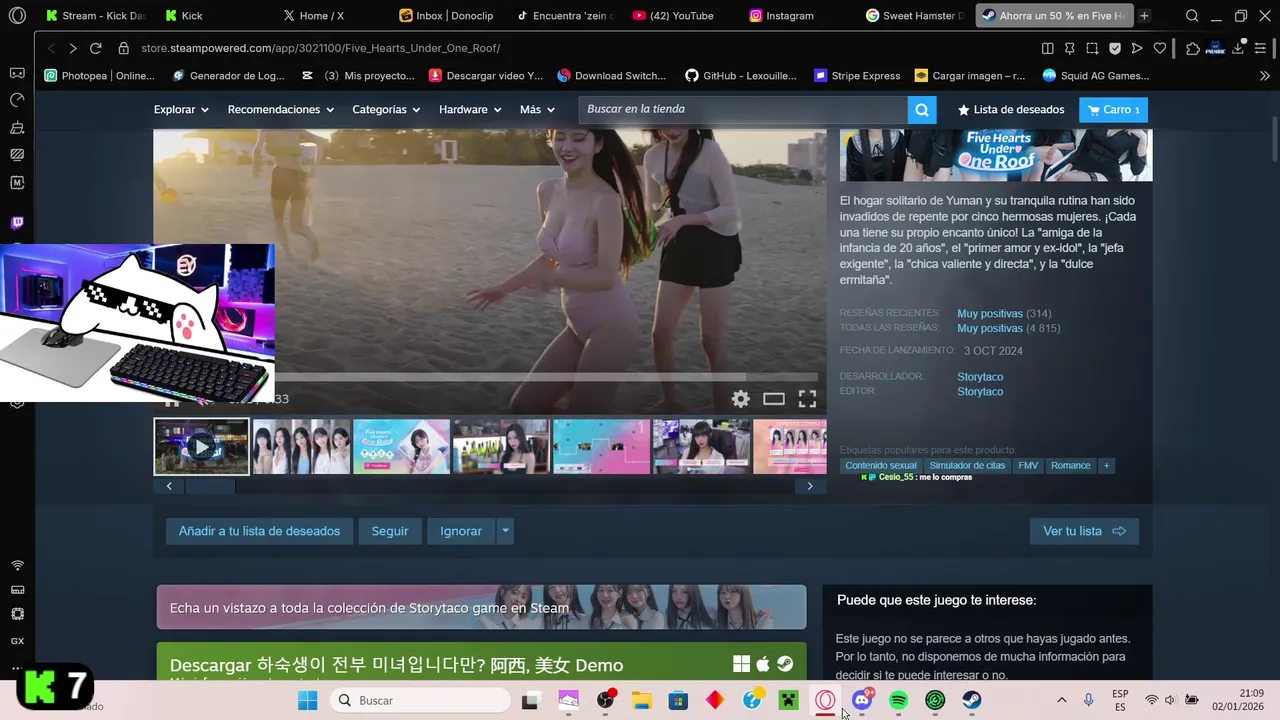Open the Ignorar dropdown arrow
Image resolution: width=1280 pixels, height=720 pixels.
[x=505, y=531]
